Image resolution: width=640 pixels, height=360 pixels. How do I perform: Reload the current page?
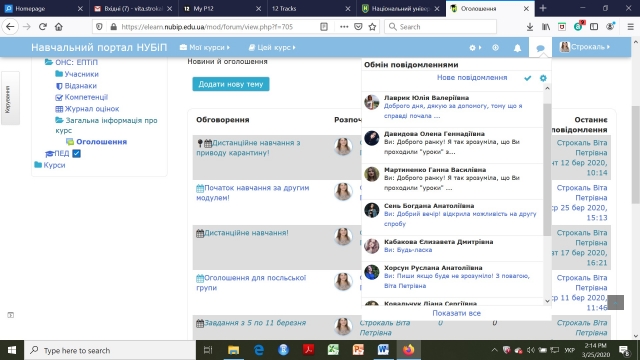click(42, 27)
